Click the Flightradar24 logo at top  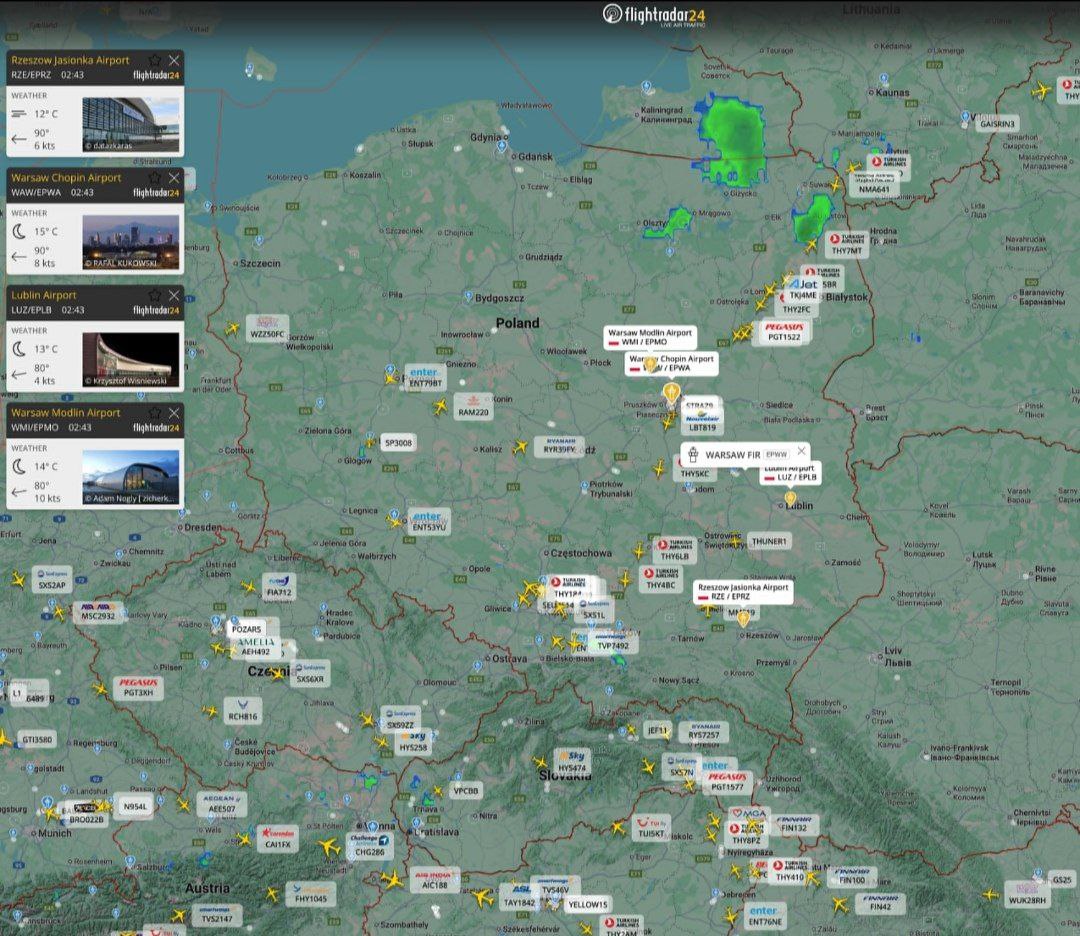[655, 14]
